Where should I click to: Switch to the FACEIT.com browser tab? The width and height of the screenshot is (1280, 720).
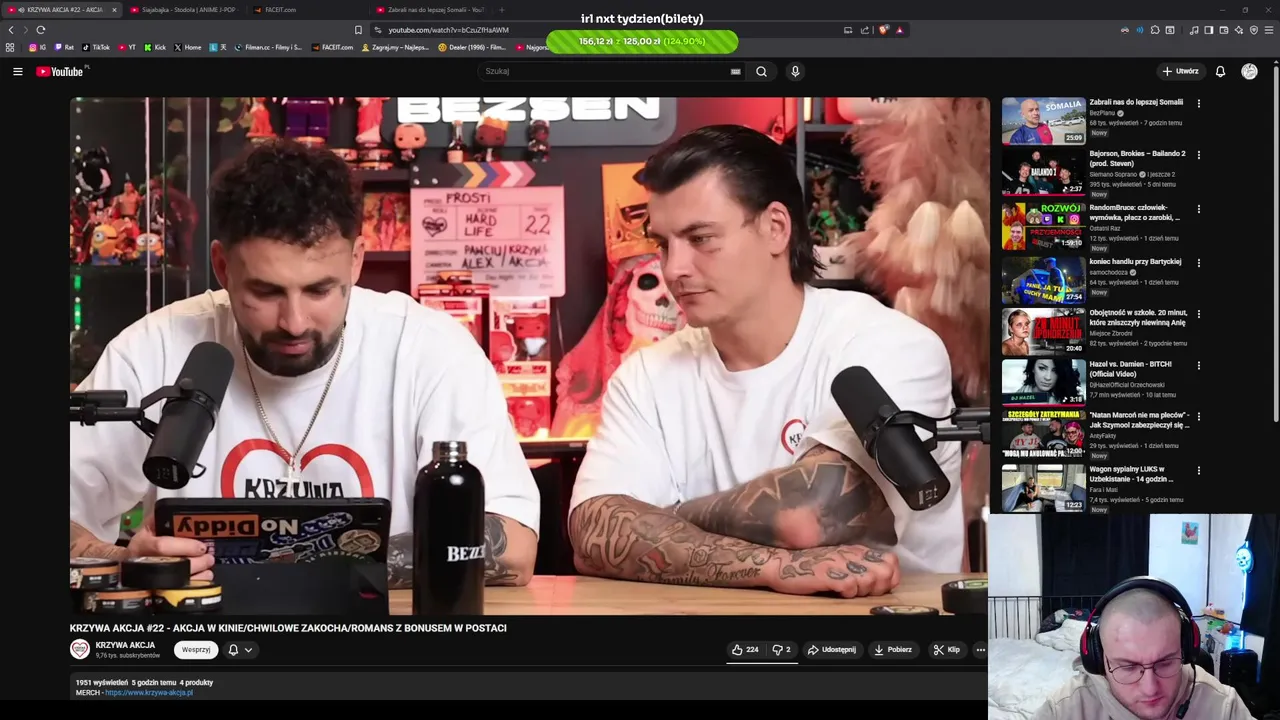click(280, 10)
